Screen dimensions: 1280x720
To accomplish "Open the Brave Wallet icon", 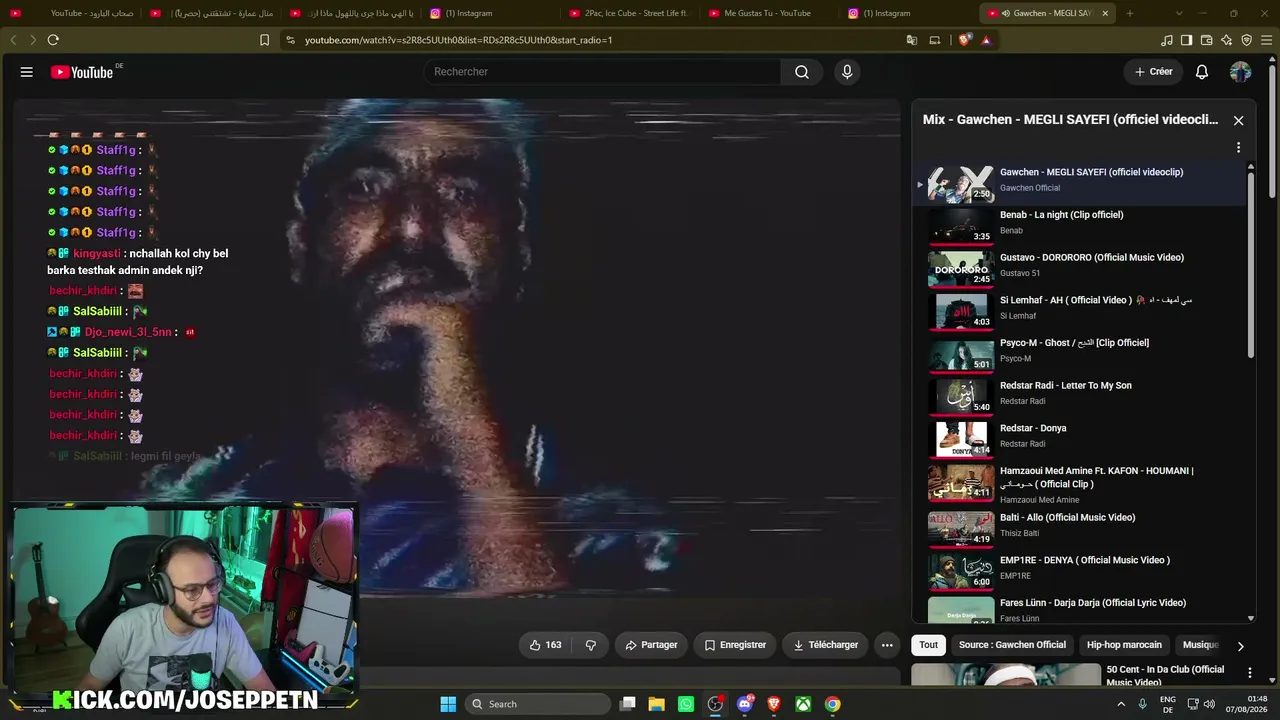I will point(1206,40).
